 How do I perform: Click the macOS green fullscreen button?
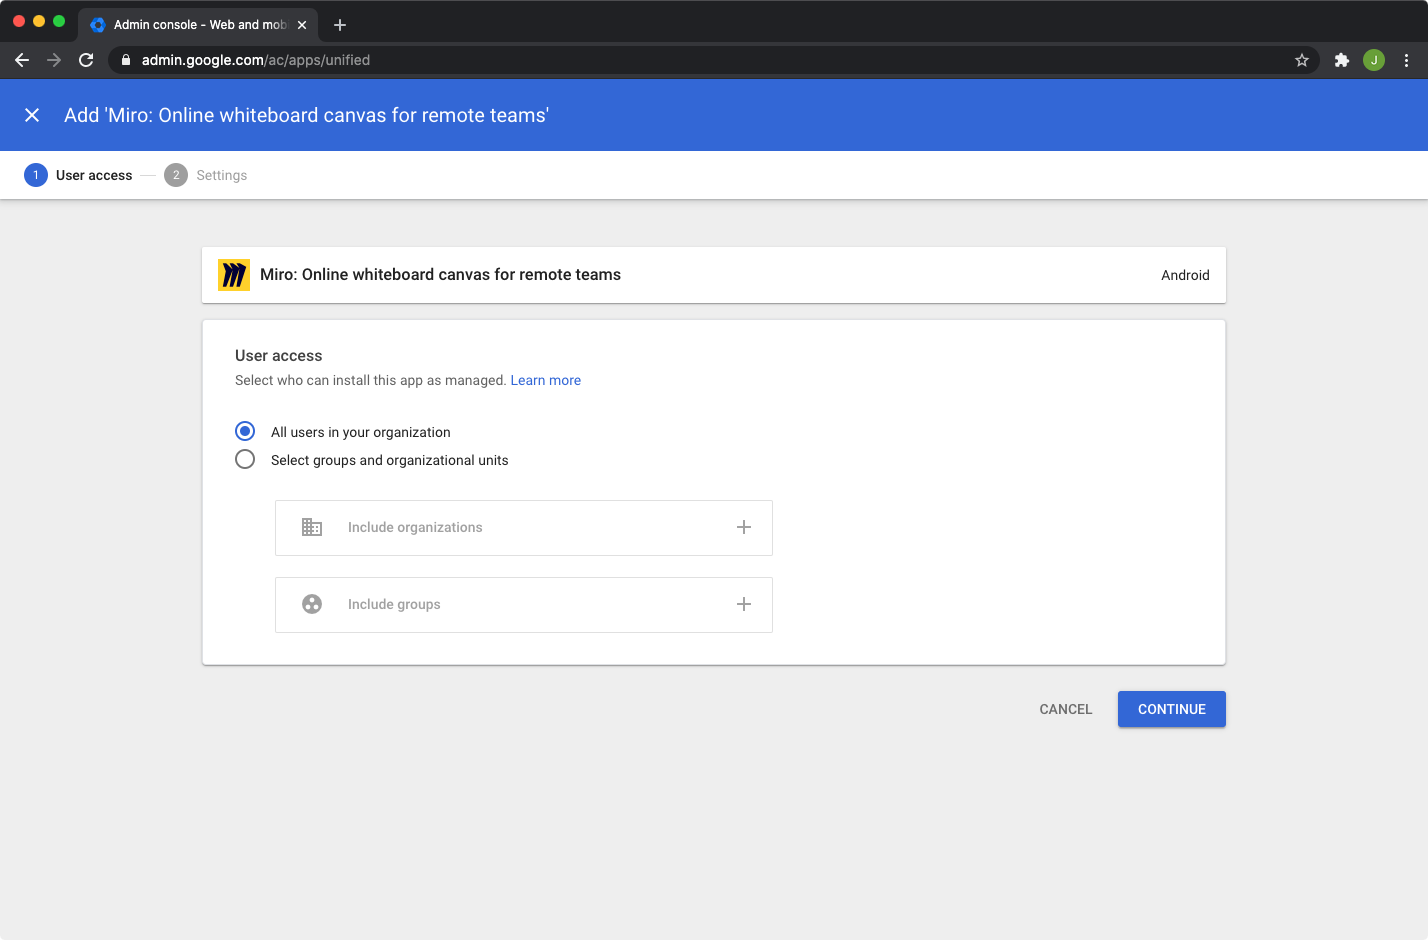pos(59,21)
